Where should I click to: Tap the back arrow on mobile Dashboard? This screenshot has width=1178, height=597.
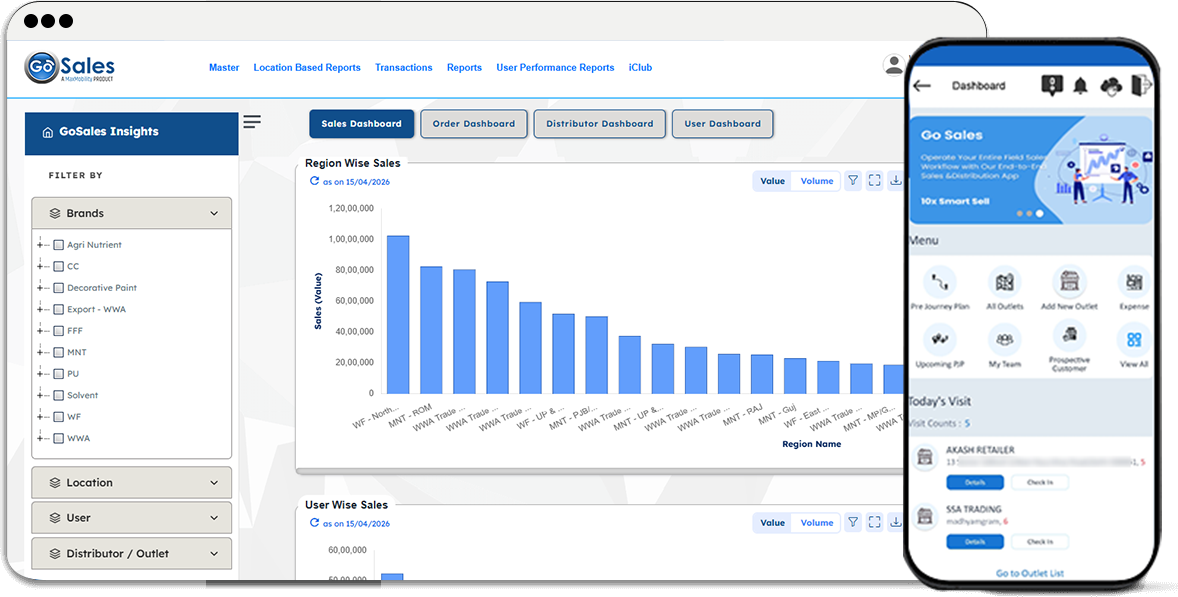point(922,86)
